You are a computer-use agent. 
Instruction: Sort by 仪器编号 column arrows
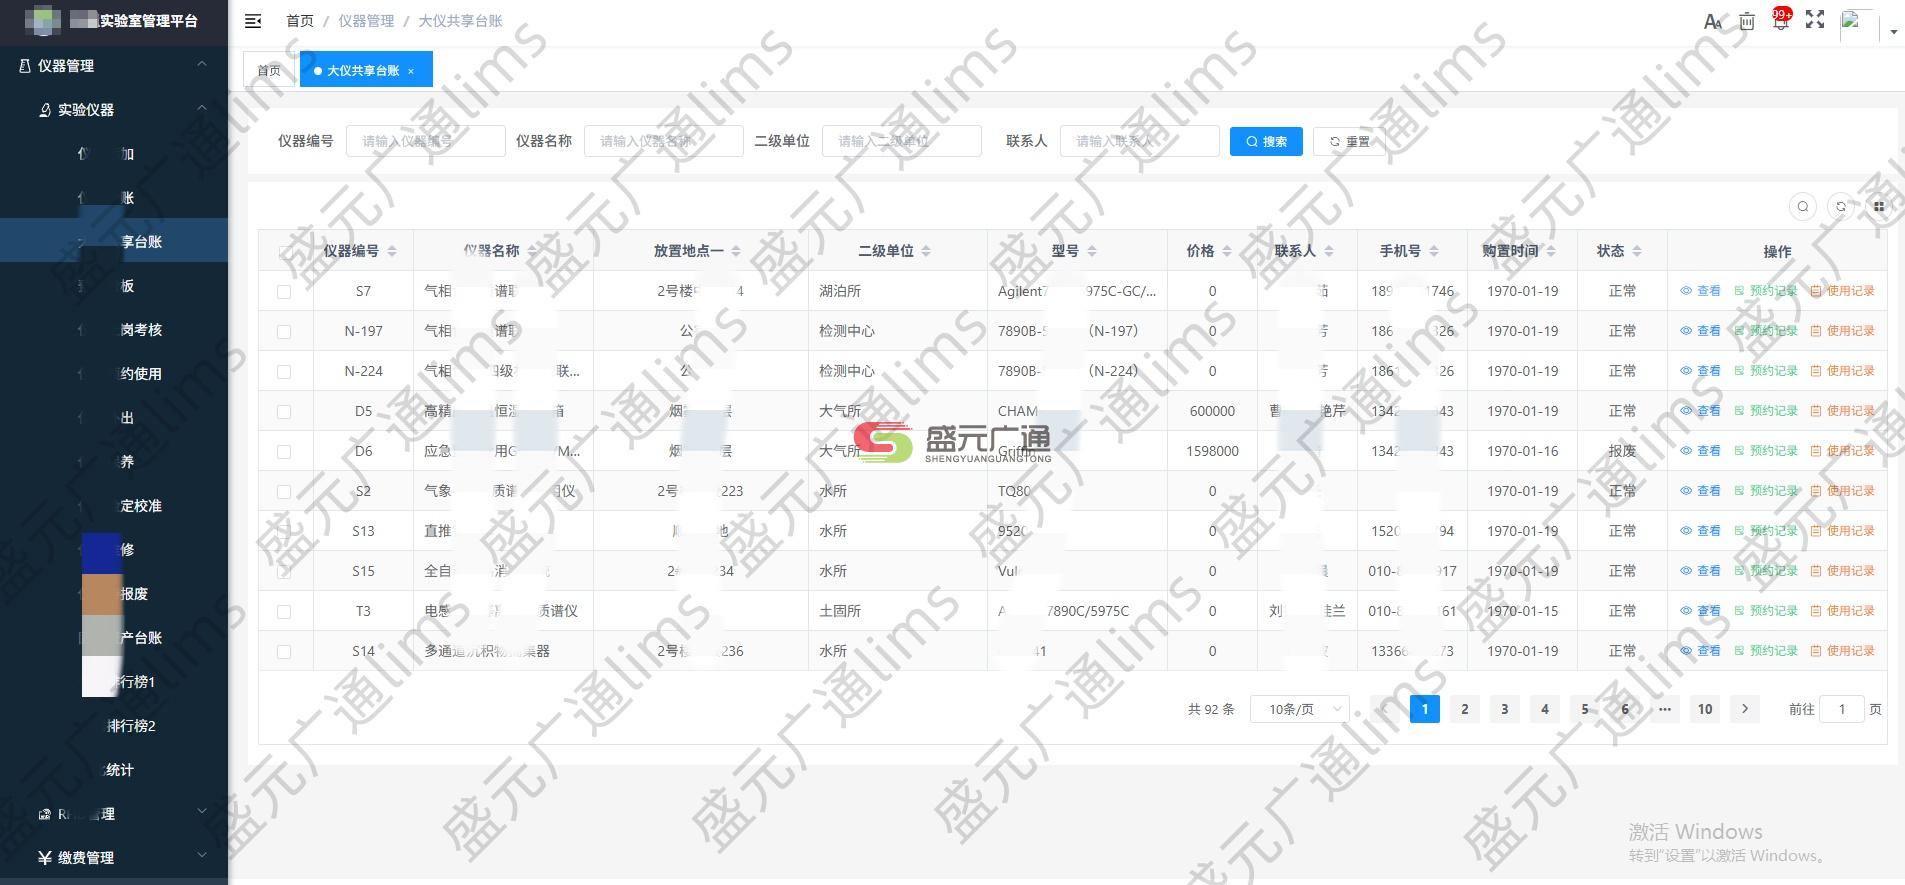(392, 251)
